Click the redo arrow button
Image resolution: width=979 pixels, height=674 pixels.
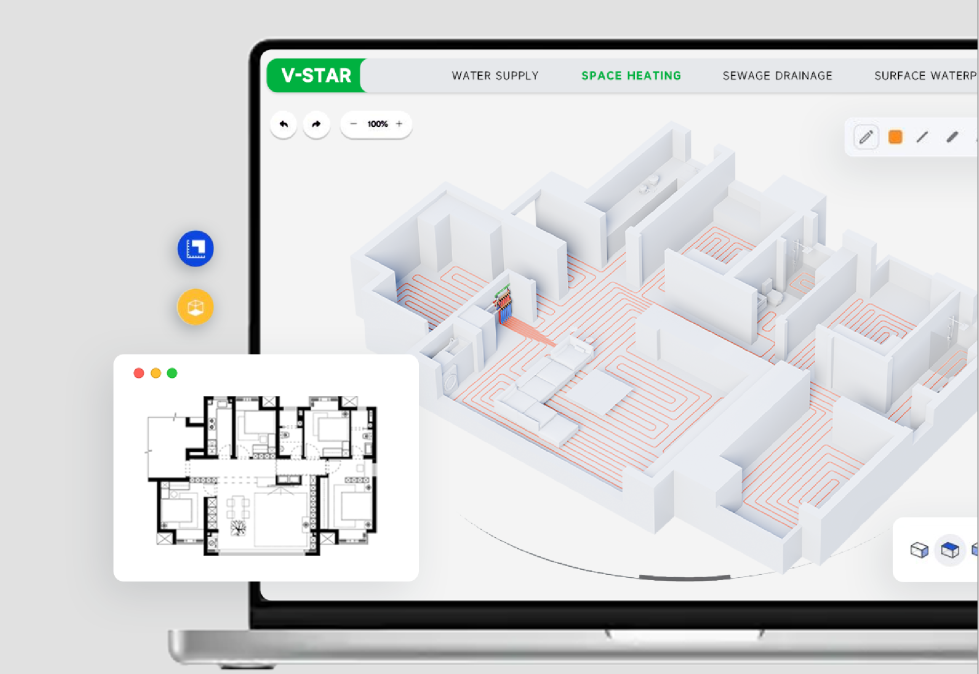click(x=317, y=124)
